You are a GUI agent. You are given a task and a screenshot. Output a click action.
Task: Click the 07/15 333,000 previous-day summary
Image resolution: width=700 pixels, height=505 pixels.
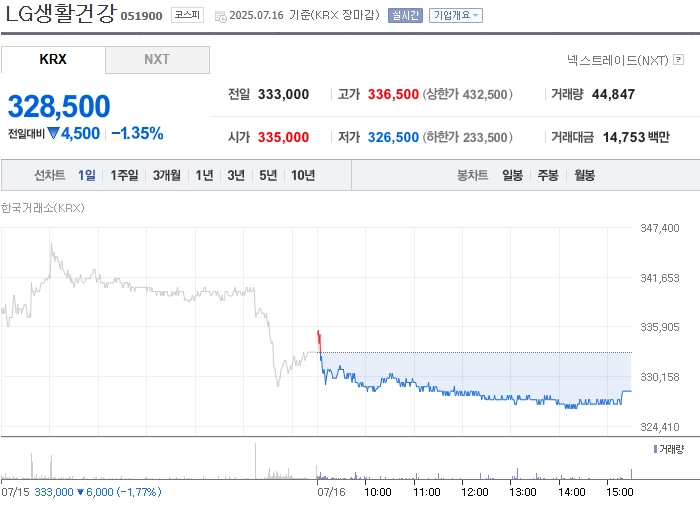point(81,492)
